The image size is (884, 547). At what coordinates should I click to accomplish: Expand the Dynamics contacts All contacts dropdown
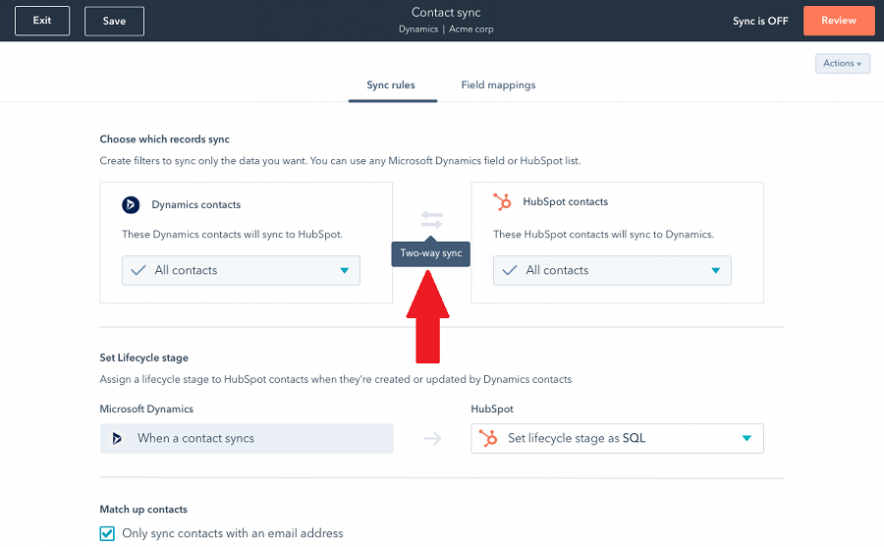tap(241, 271)
